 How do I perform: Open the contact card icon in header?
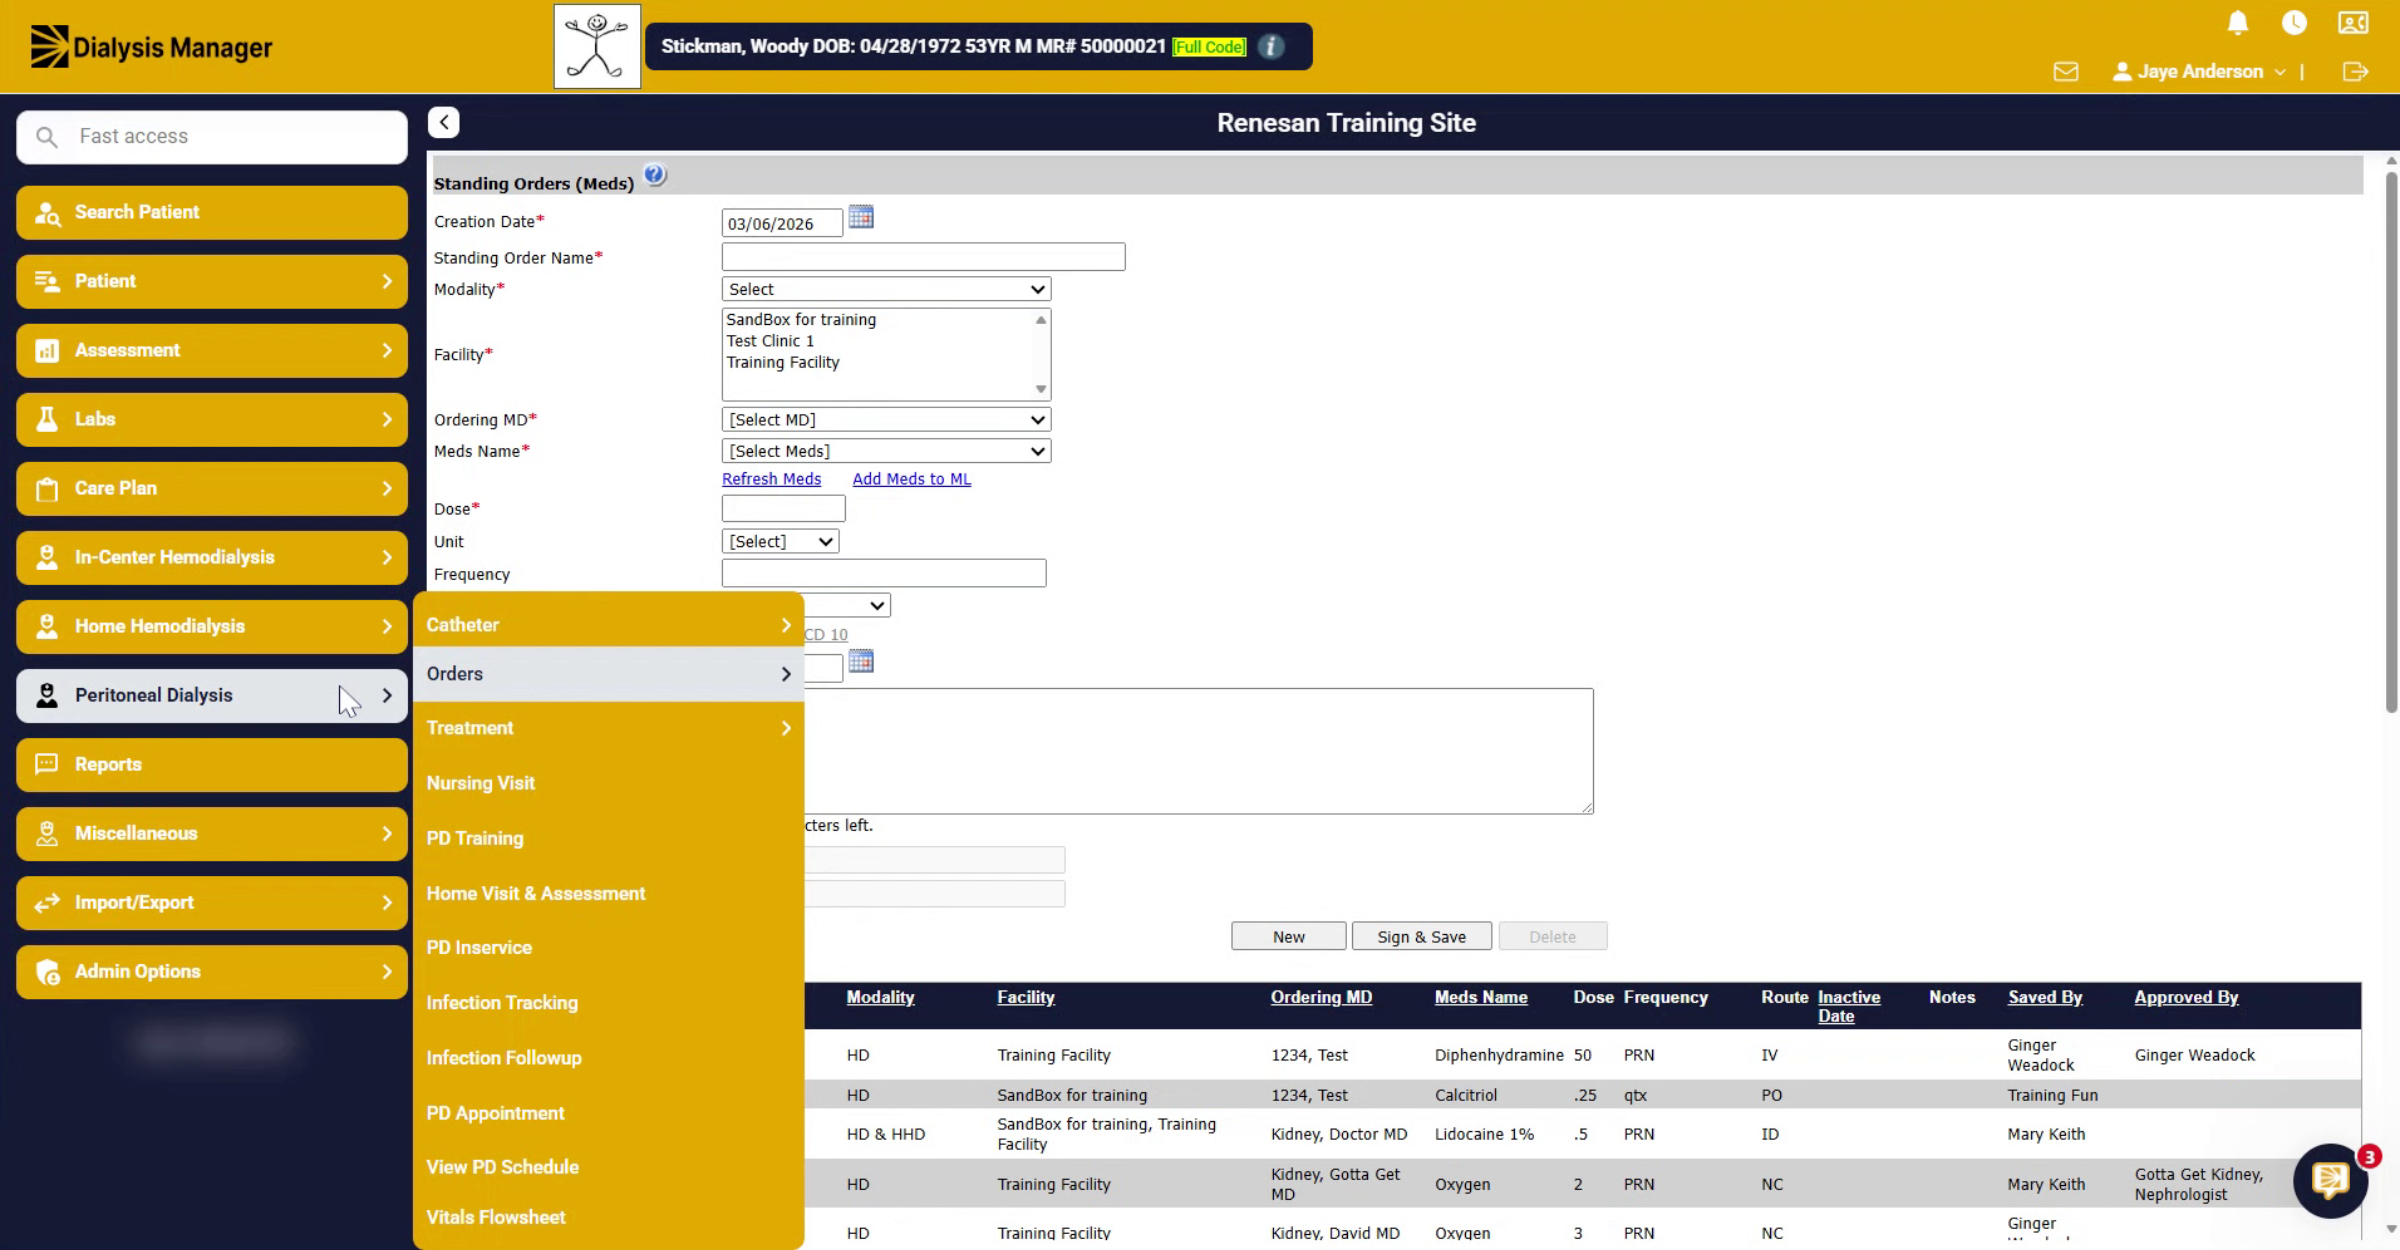[2353, 23]
